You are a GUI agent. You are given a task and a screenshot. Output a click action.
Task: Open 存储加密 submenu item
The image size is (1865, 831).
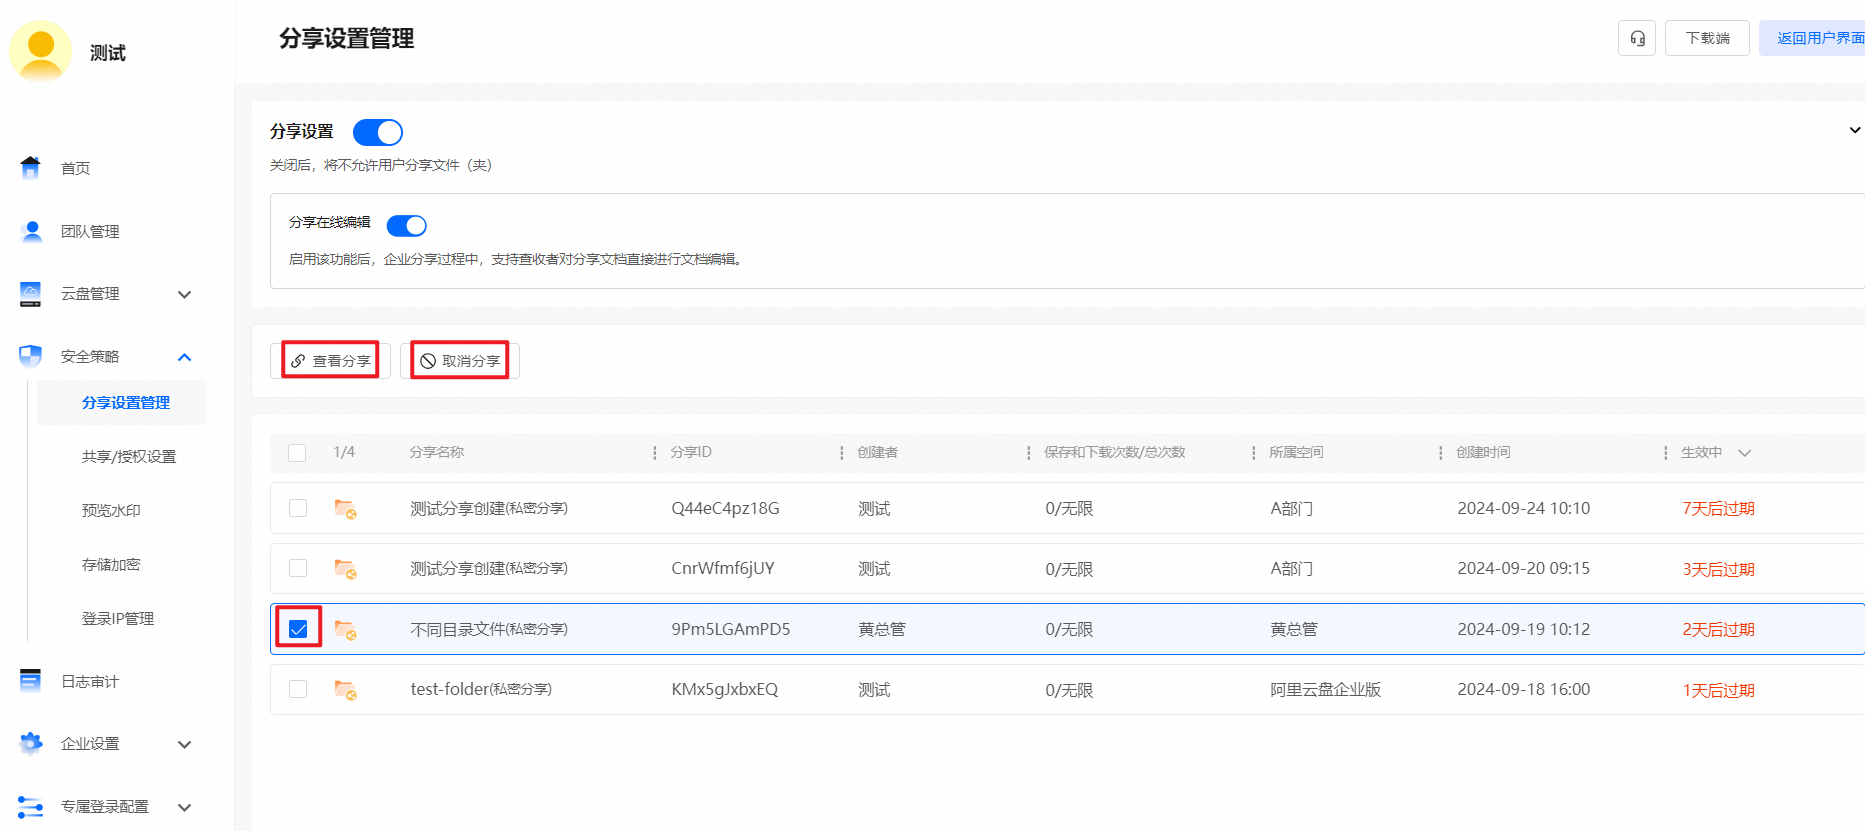111,564
